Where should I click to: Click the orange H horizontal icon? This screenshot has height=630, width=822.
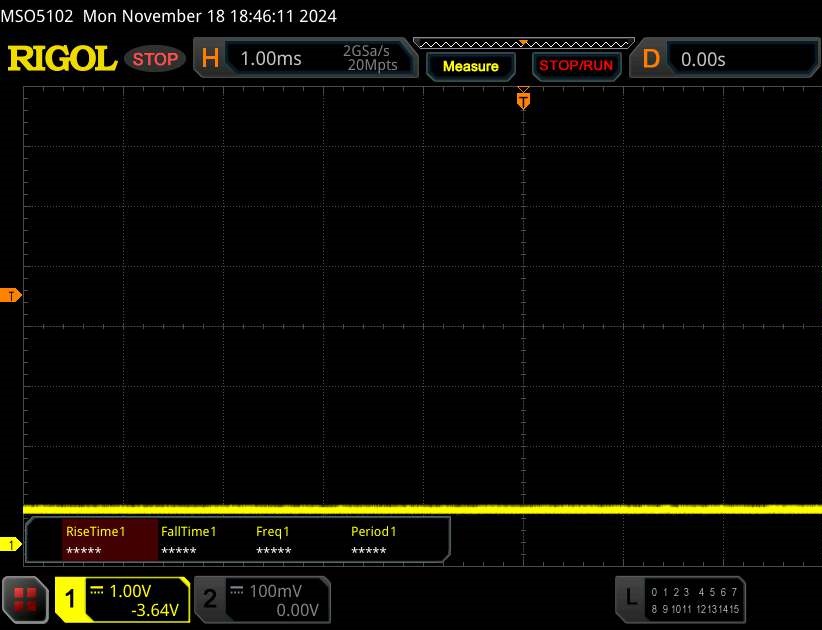pyautogui.click(x=210, y=59)
